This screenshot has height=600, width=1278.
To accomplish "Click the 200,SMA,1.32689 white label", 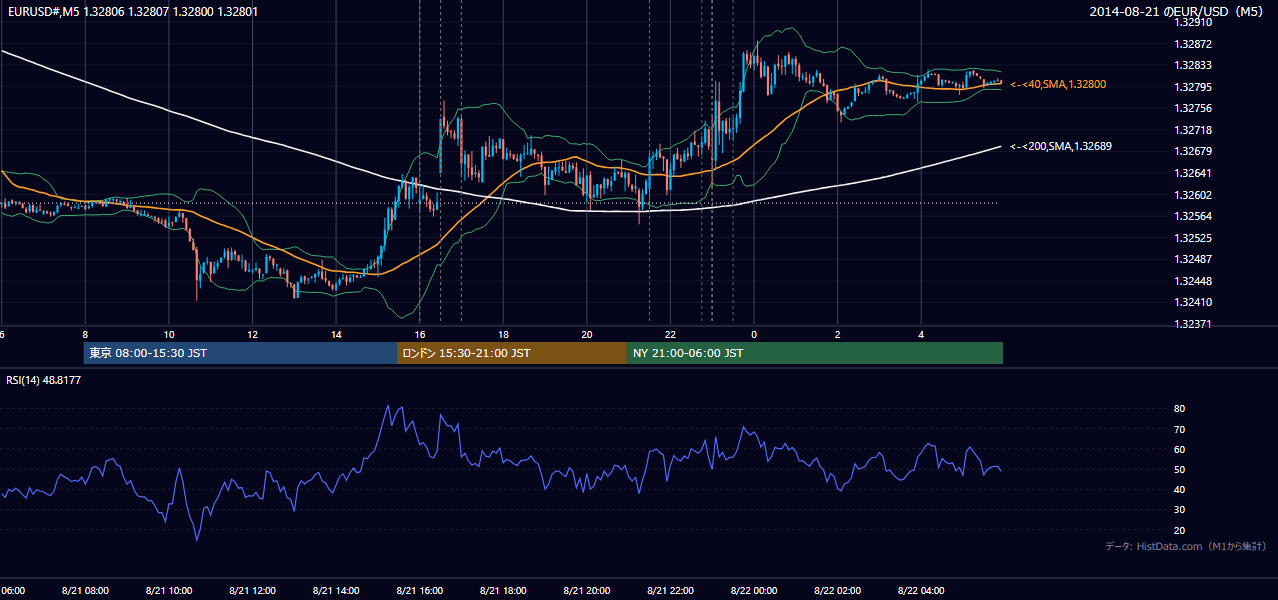I will click(1061, 146).
